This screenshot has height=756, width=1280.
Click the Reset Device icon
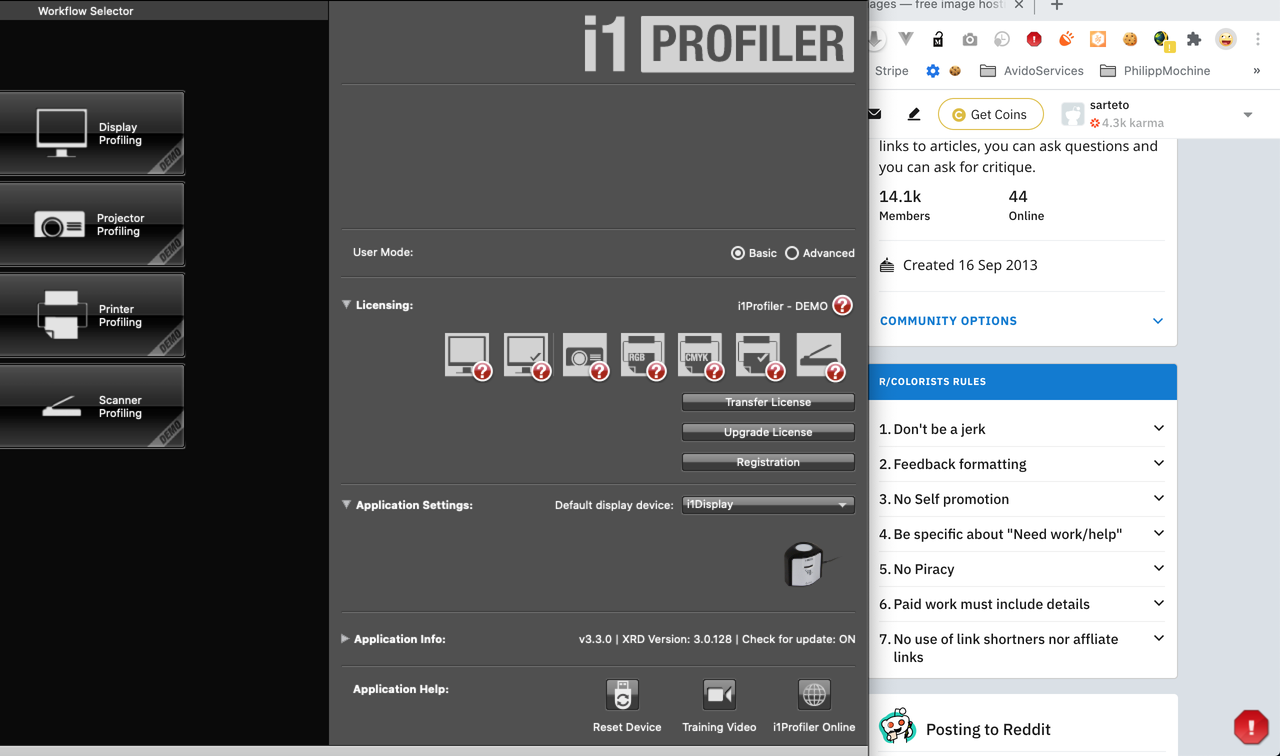pyautogui.click(x=622, y=695)
